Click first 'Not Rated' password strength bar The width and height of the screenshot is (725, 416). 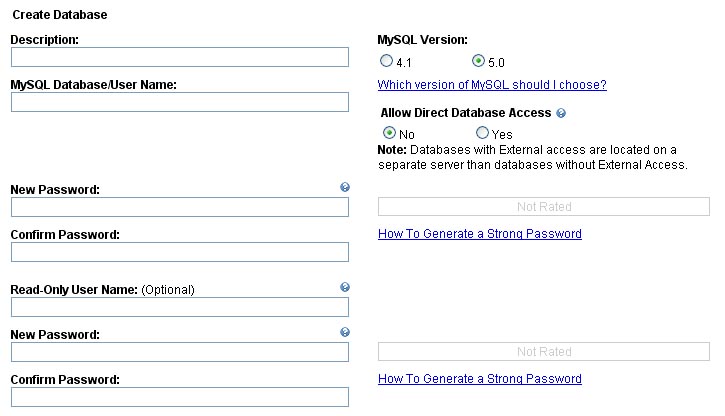(x=544, y=207)
